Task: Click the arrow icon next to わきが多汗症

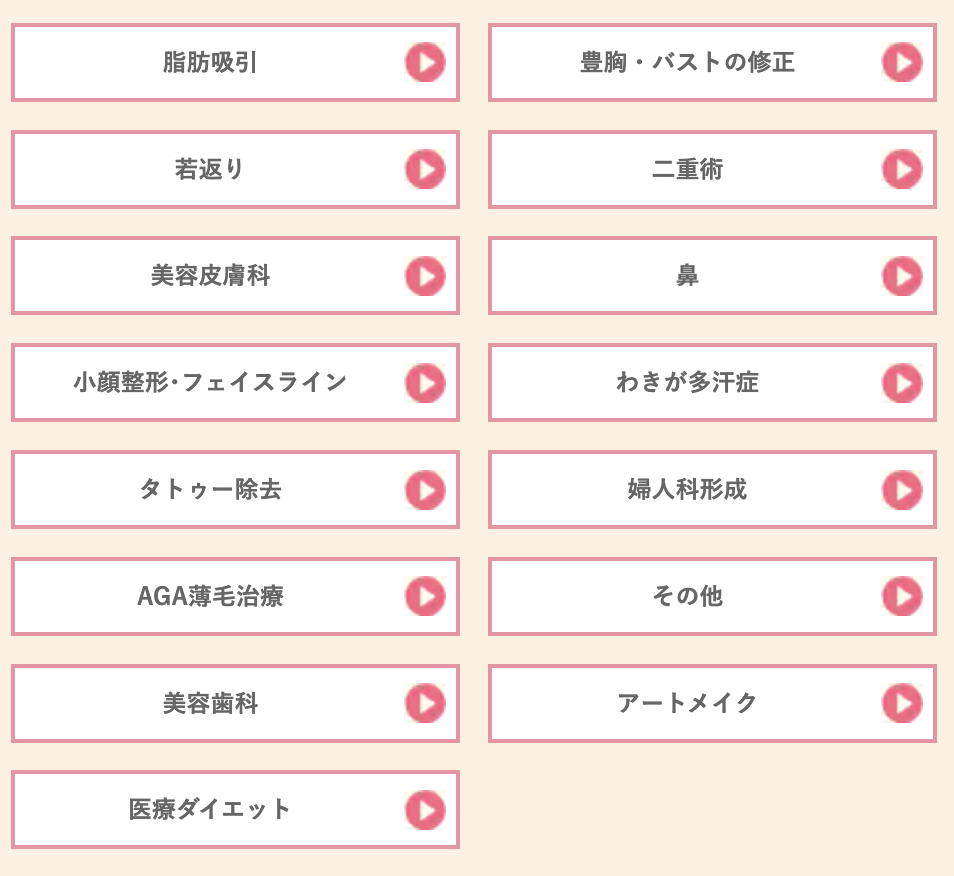Action: point(902,383)
